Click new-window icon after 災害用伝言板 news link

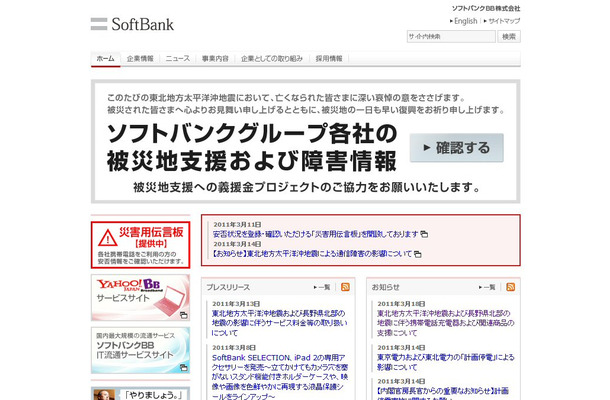pos(424,234)
